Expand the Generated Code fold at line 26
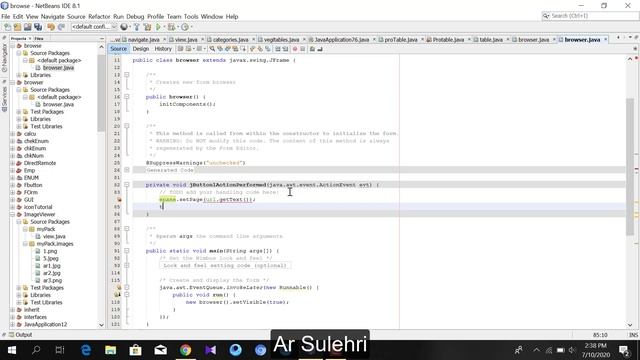Screen dimensions: 640x360 click(127, 170)
